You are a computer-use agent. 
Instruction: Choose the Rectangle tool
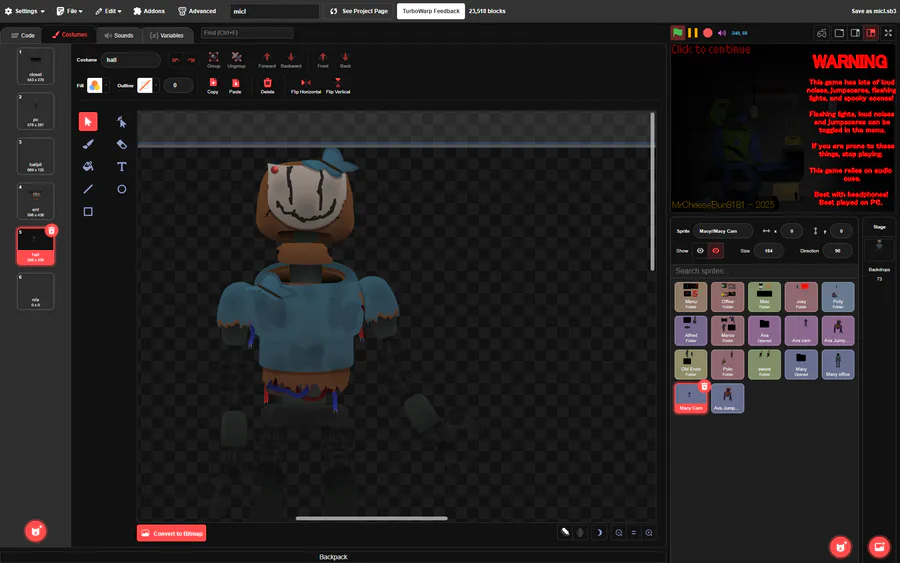tap(88, 212)
